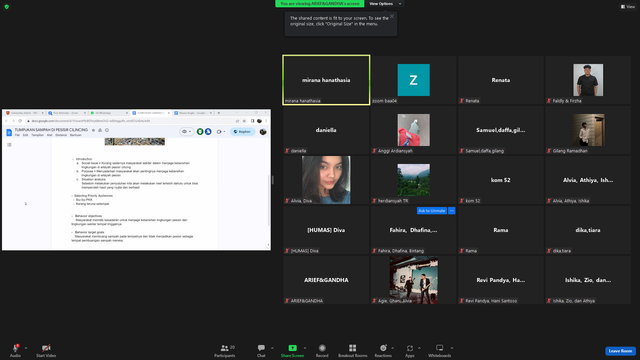Select the ARIEF&GANDHA participant tile

[326, 280]
